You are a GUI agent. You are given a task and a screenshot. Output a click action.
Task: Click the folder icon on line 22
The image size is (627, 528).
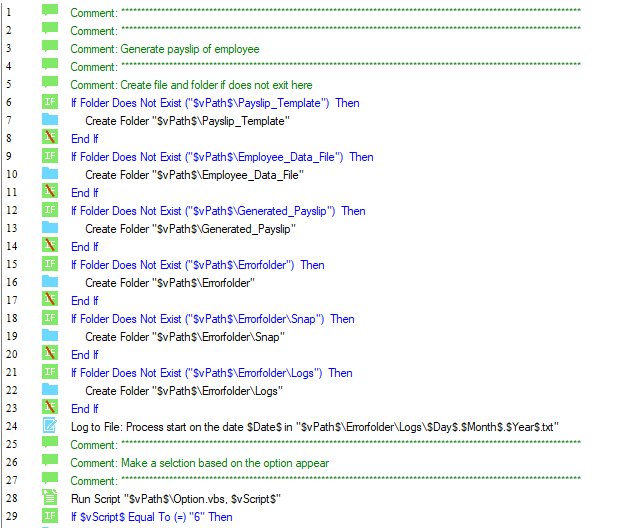point(50,390)
